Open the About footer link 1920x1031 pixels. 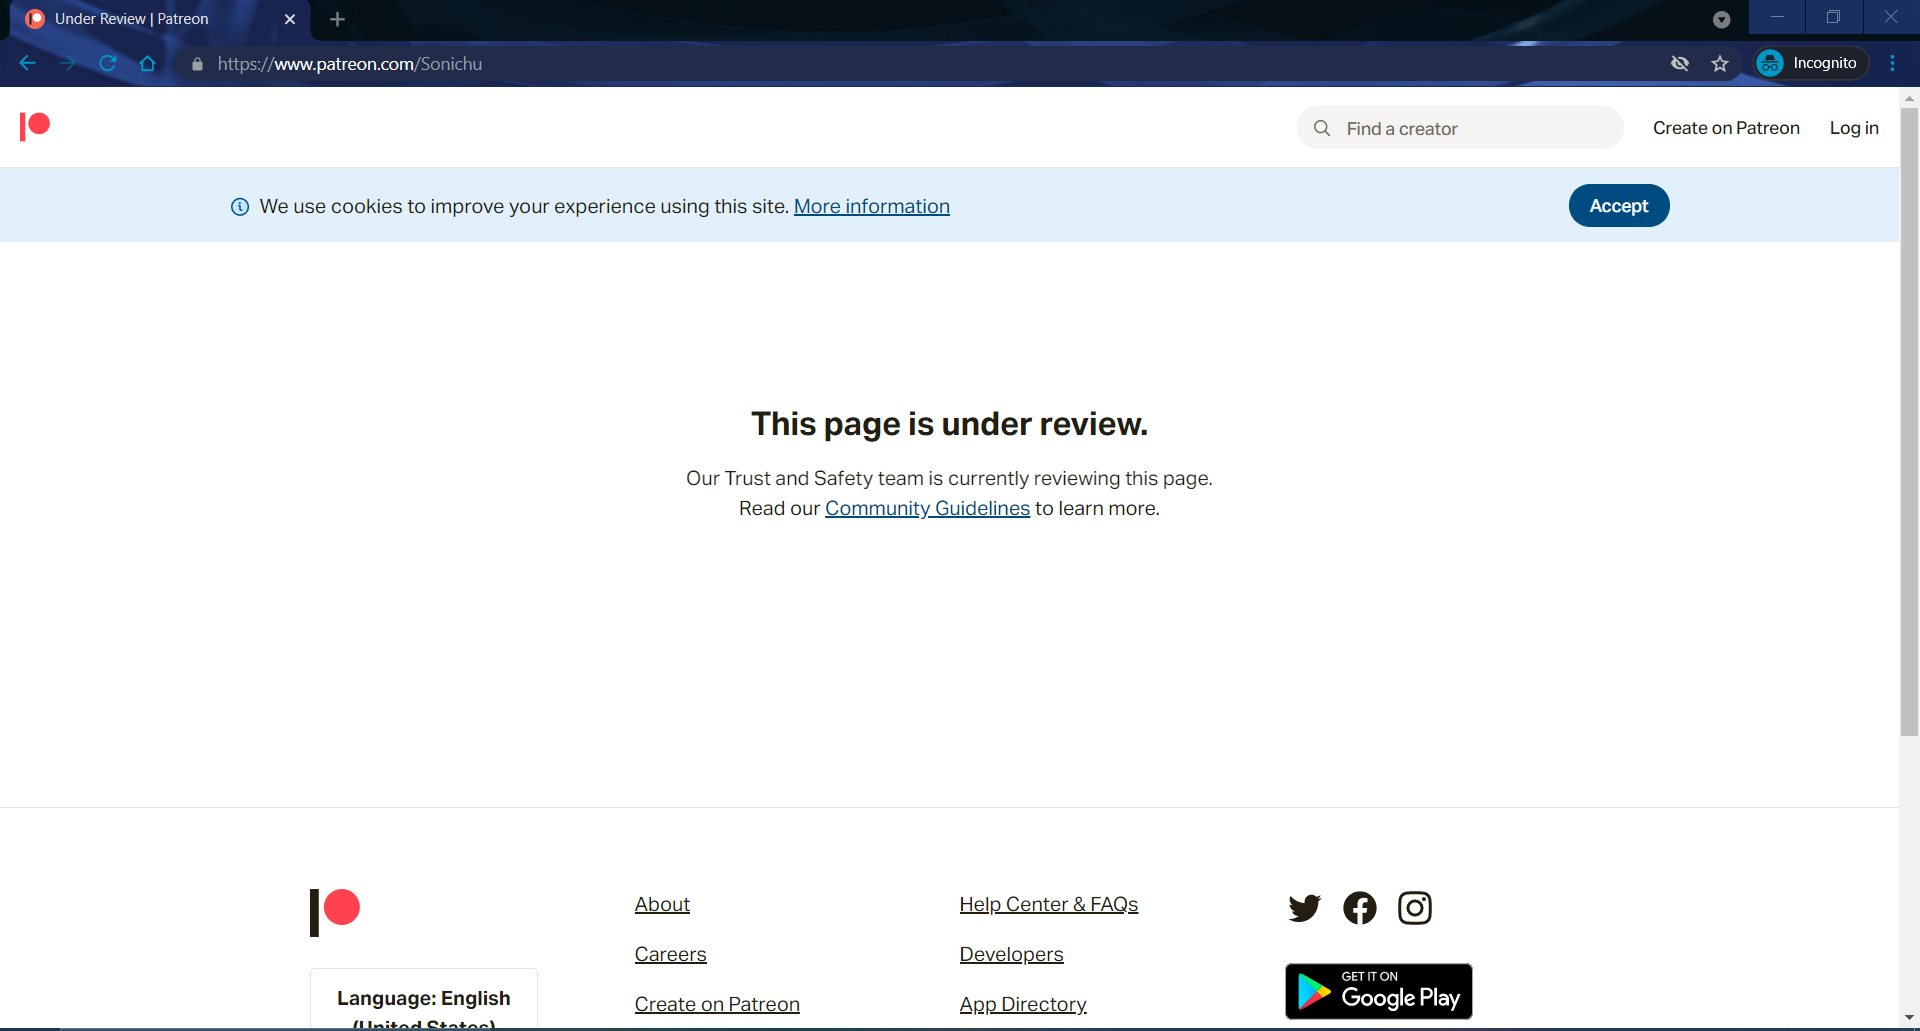[x=662, y=904]
